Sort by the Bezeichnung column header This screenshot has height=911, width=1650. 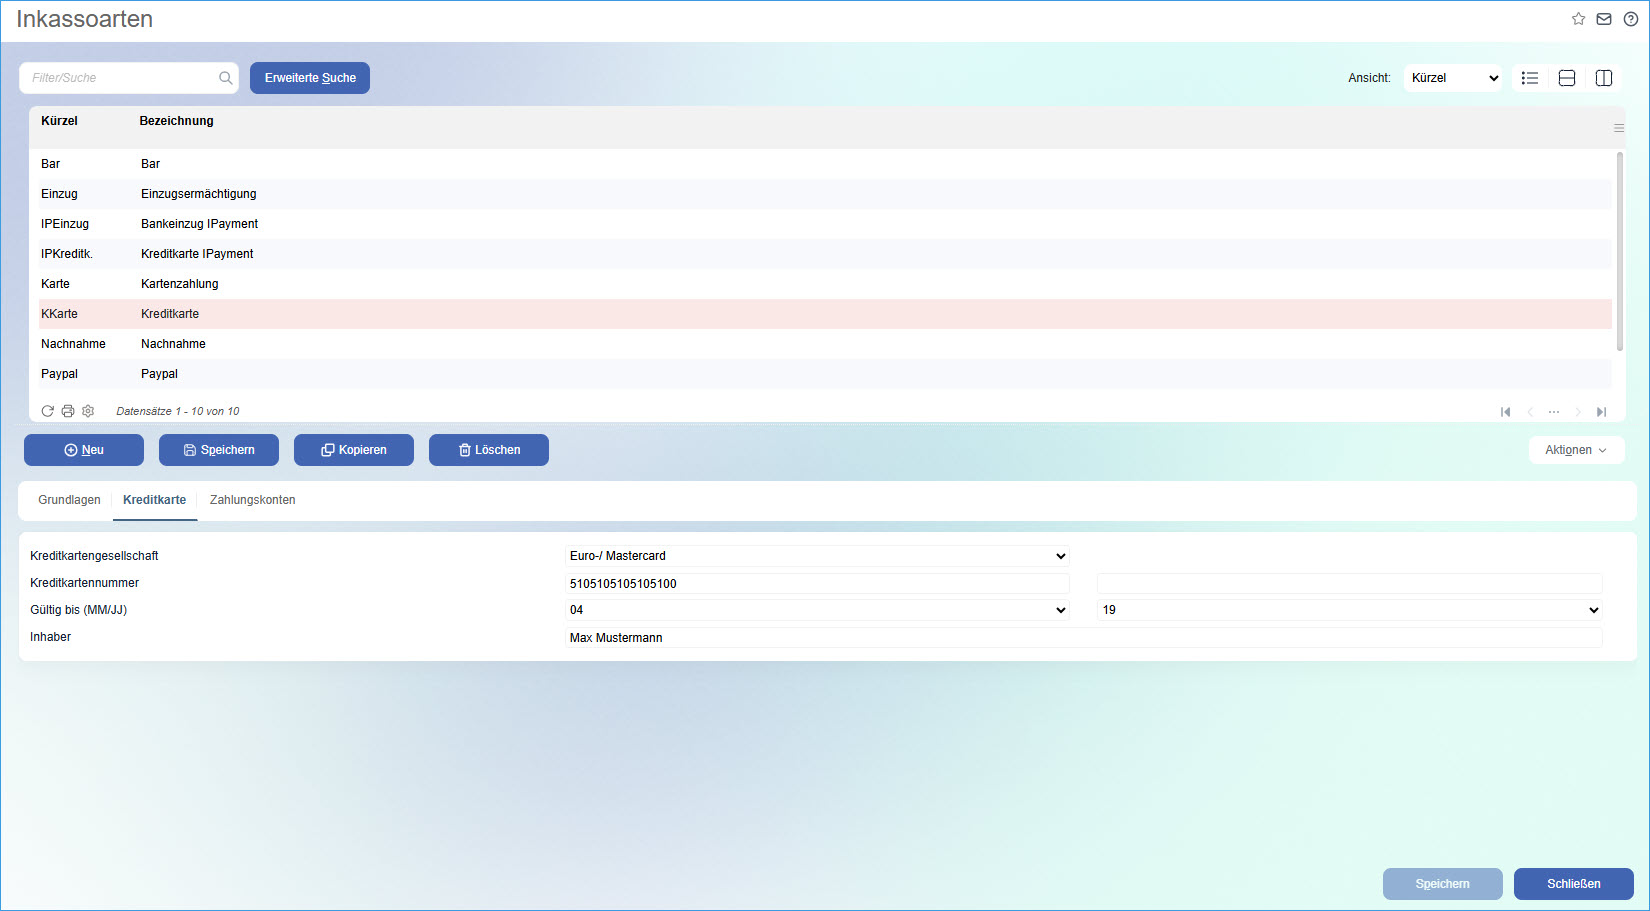tap(177, 121)
